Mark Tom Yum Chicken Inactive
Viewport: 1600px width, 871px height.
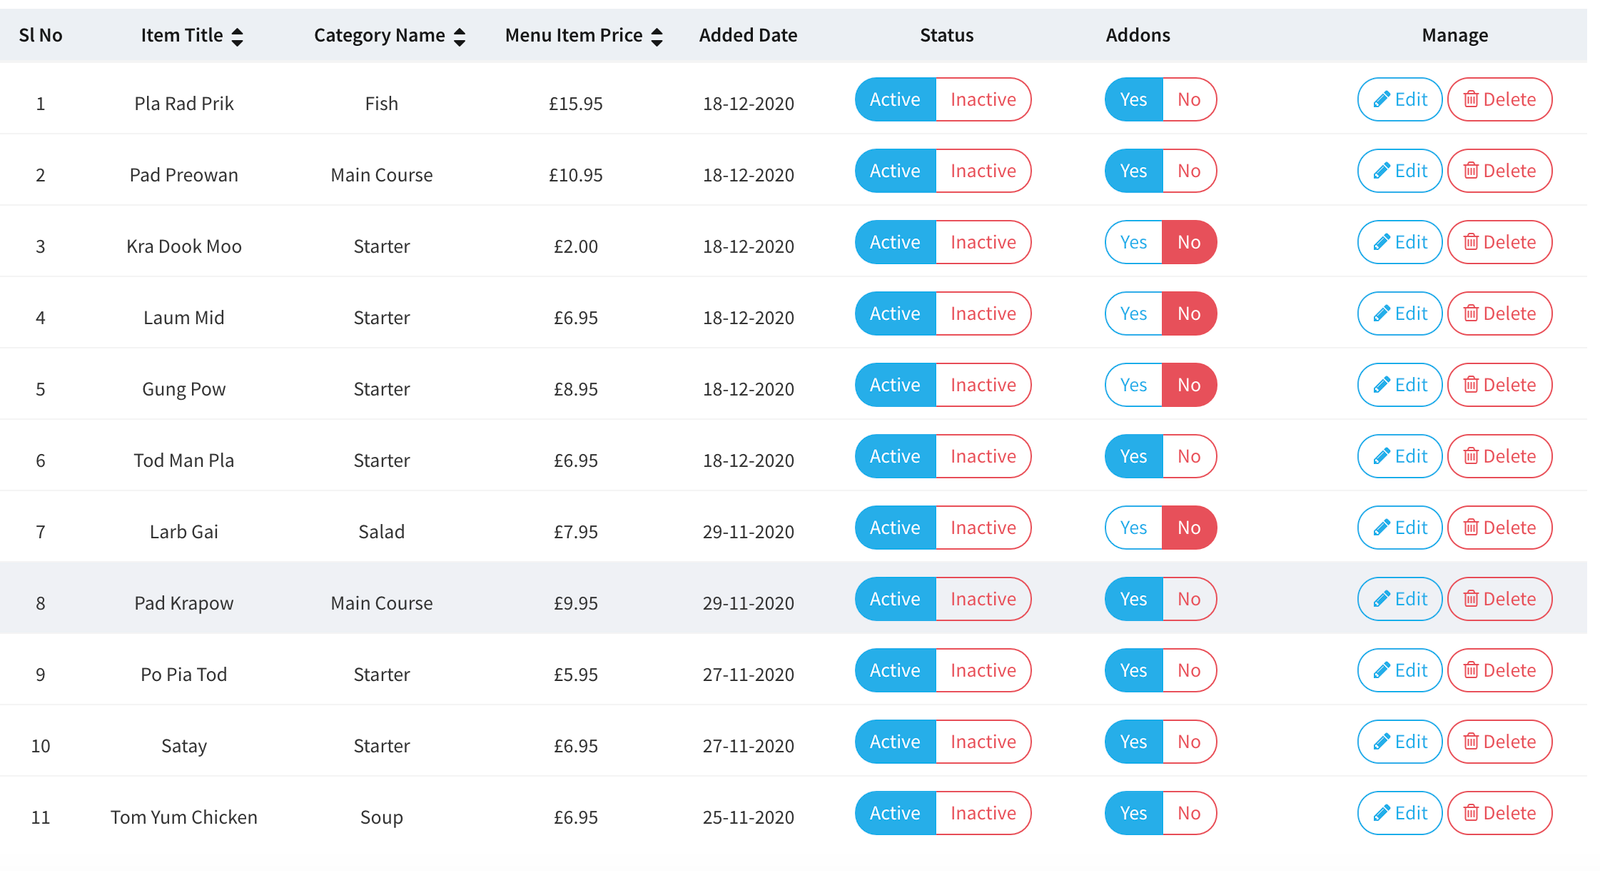click(983, 813)
